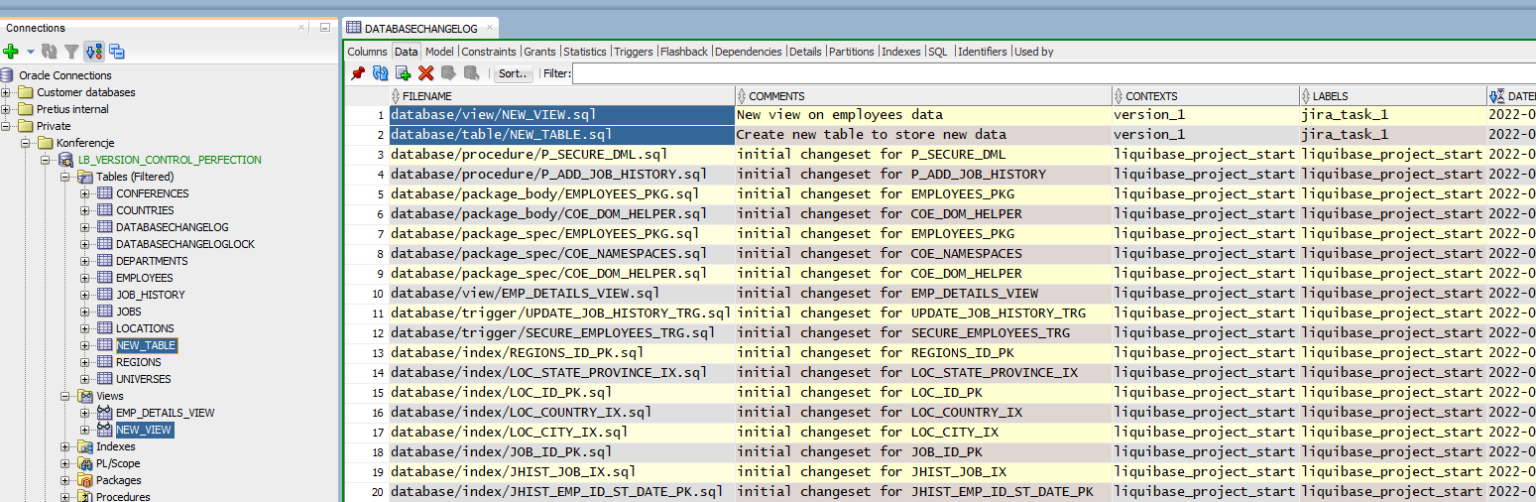1536x502 pixels.
Task: Select the JOB_HISTORY table
Action: point(150,295)
